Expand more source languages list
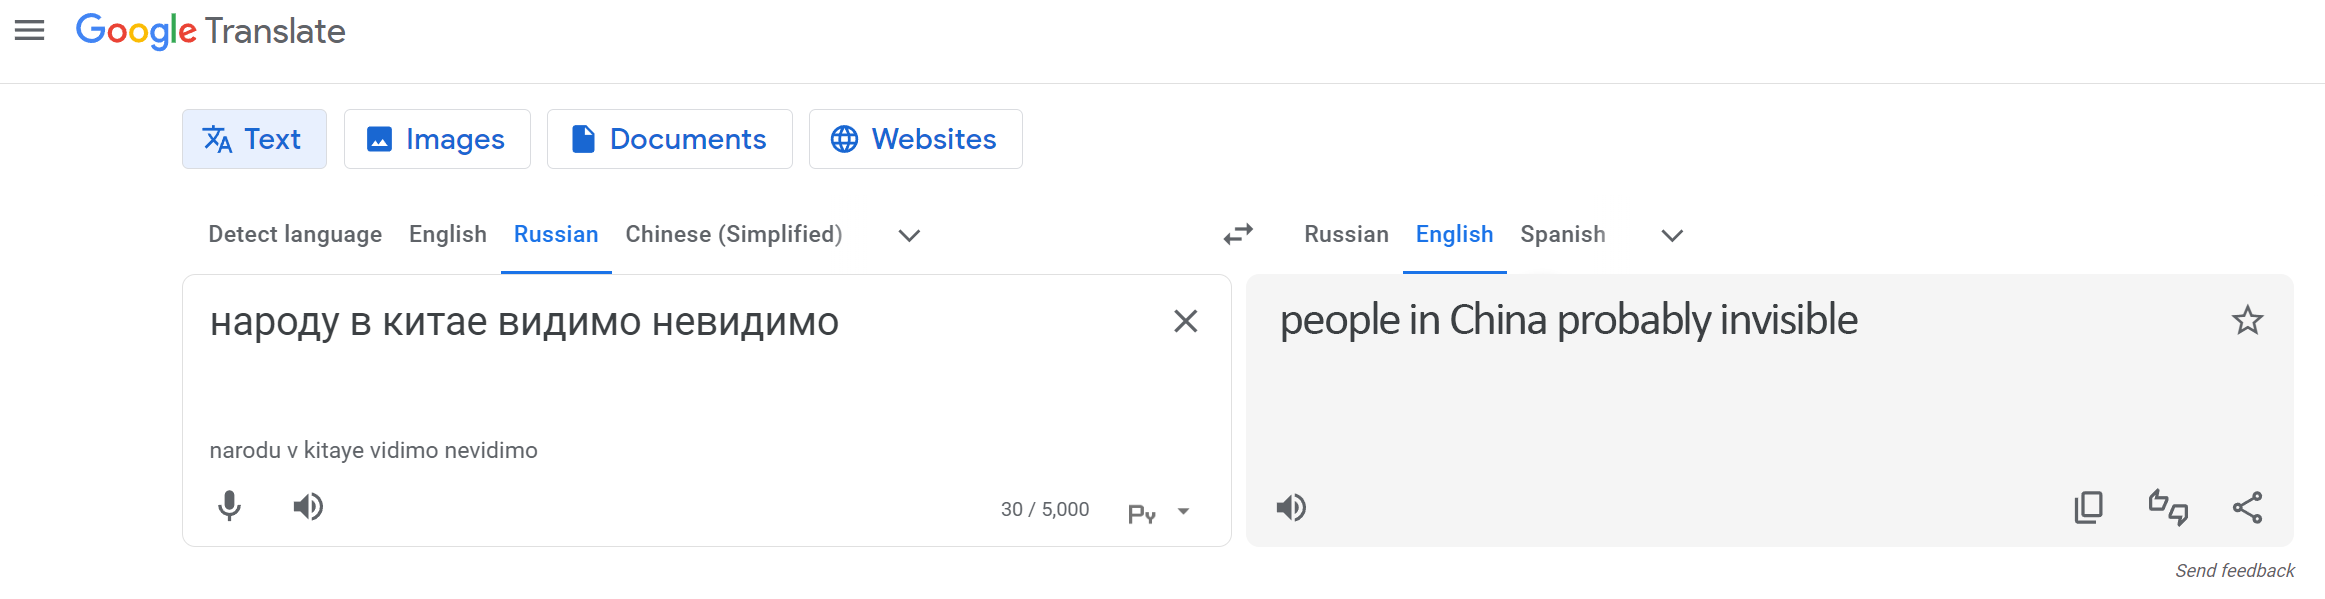Screen dimensions: 2325x599 908,235
